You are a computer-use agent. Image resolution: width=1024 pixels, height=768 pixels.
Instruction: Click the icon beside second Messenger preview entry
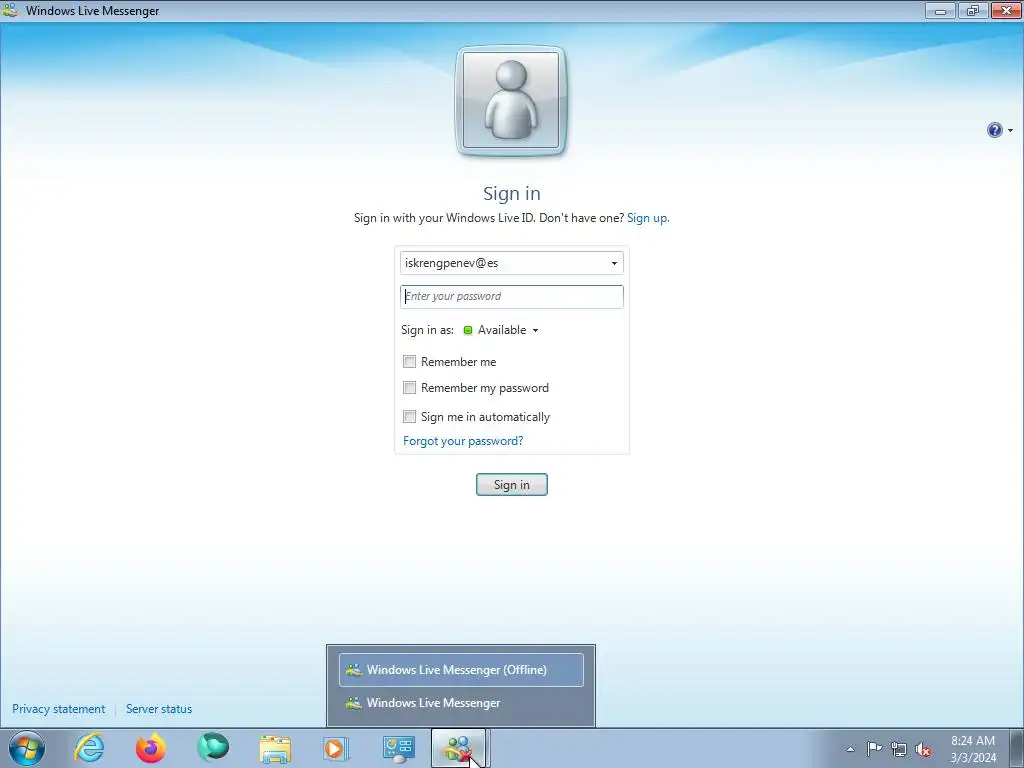353,703
